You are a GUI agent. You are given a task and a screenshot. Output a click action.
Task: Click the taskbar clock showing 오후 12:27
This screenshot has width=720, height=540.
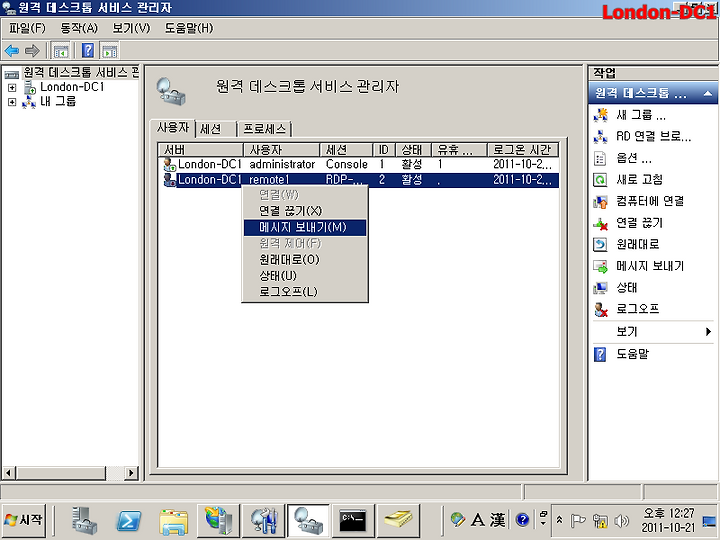point(669,521)
